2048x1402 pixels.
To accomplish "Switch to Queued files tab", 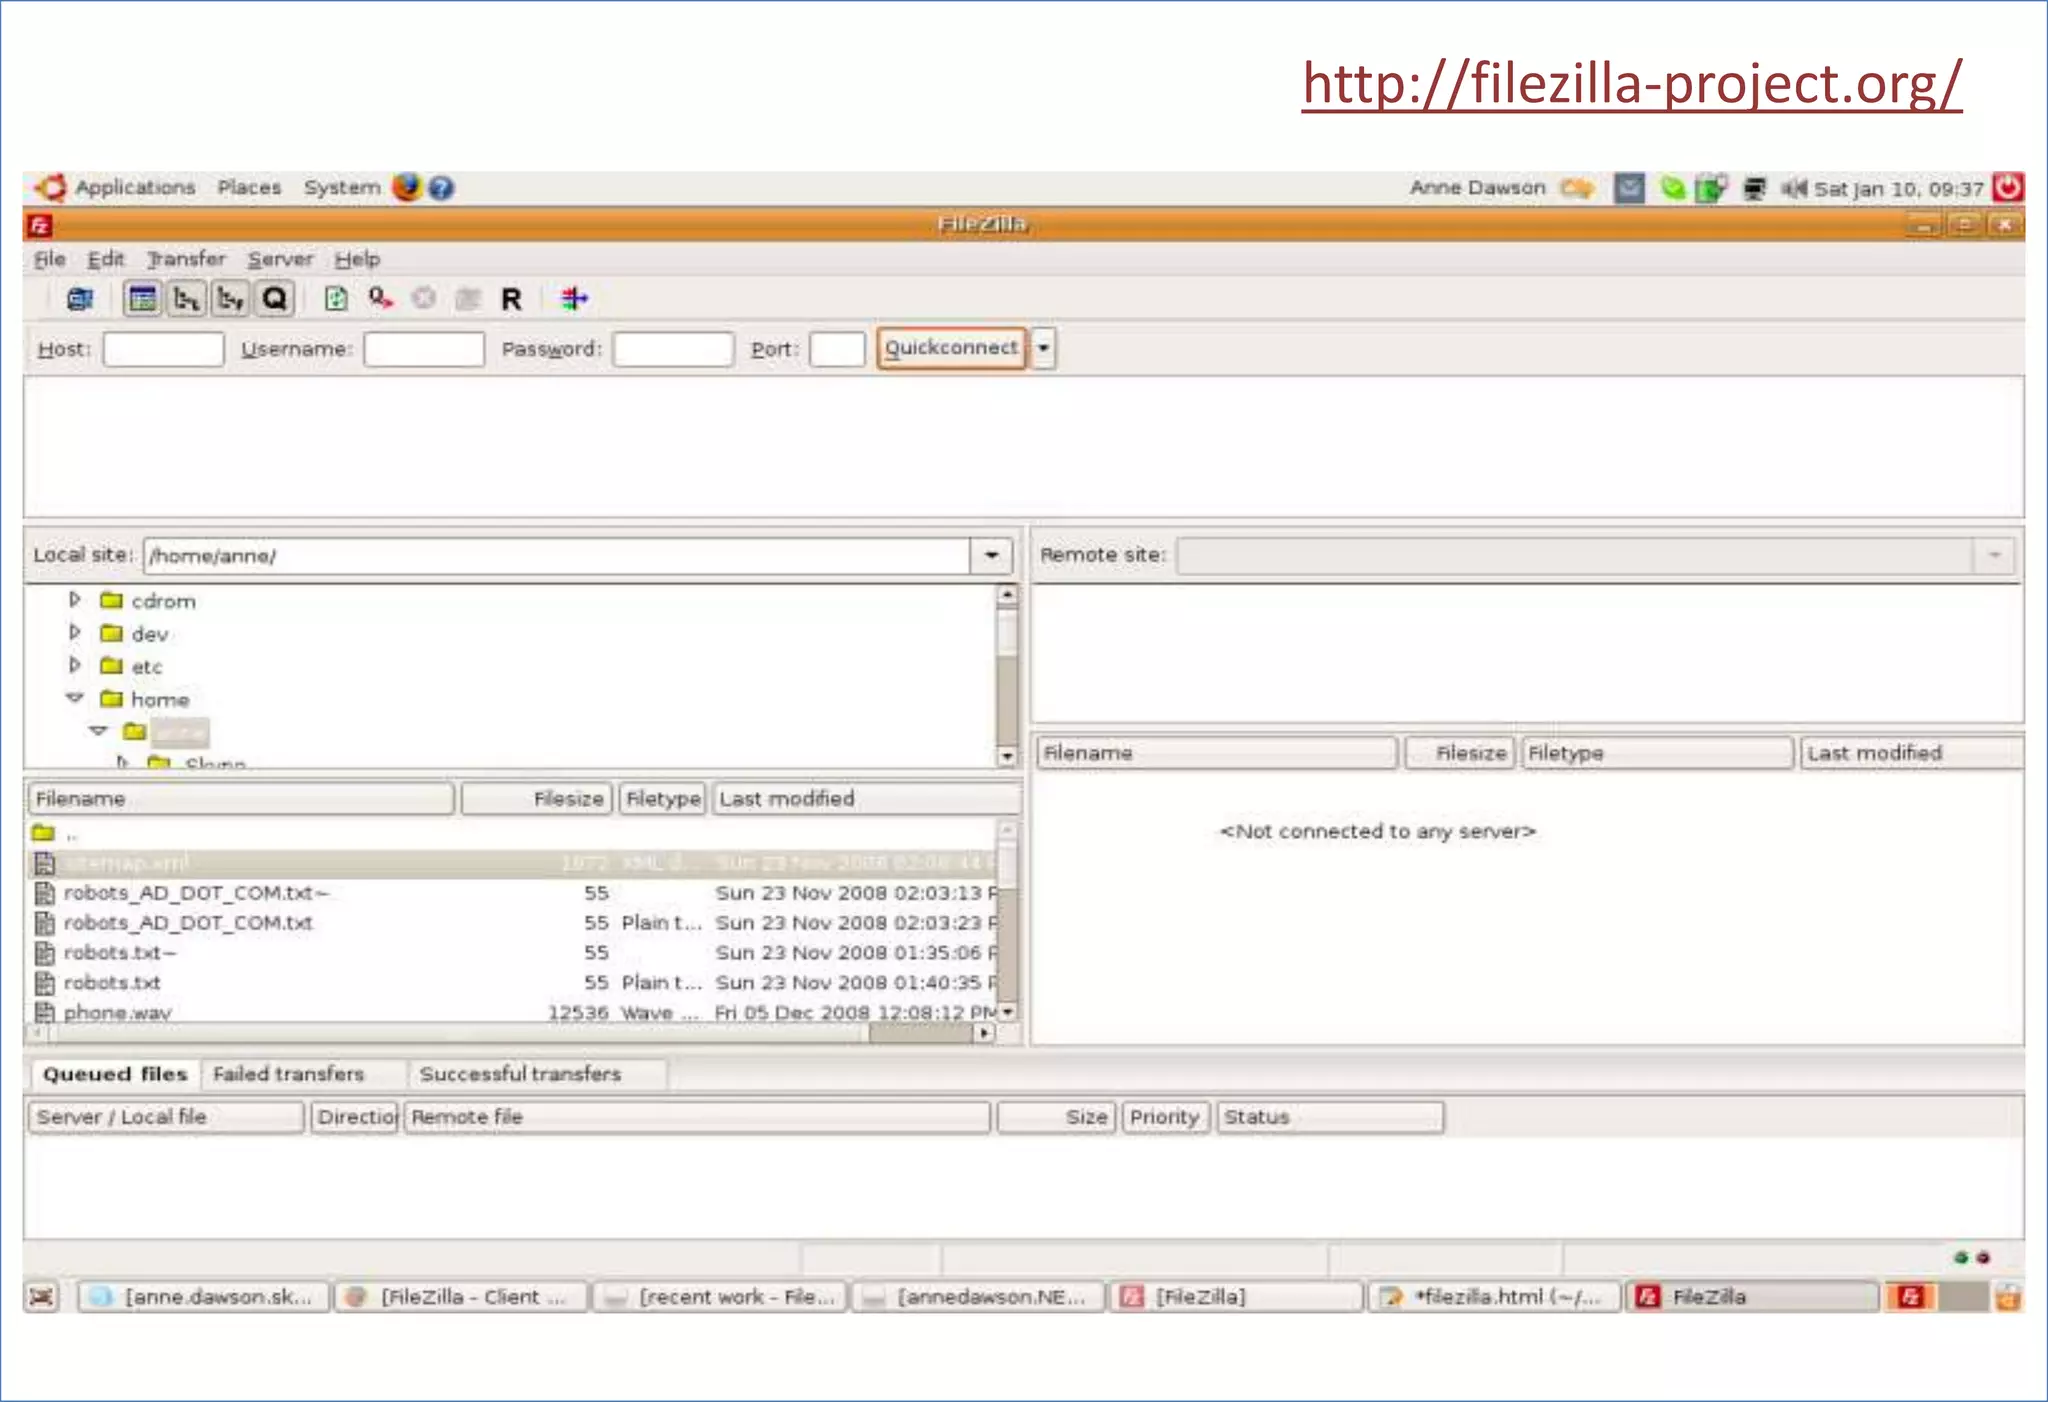I will point(115,1074).
